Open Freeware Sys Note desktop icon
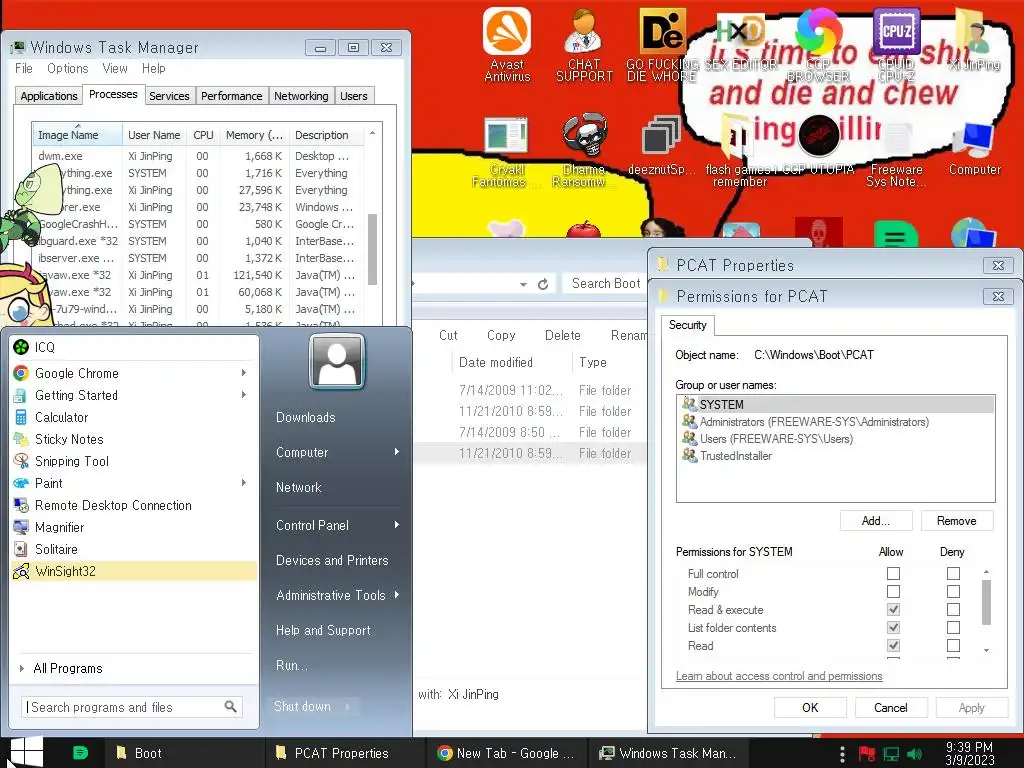 coord(896,153)
